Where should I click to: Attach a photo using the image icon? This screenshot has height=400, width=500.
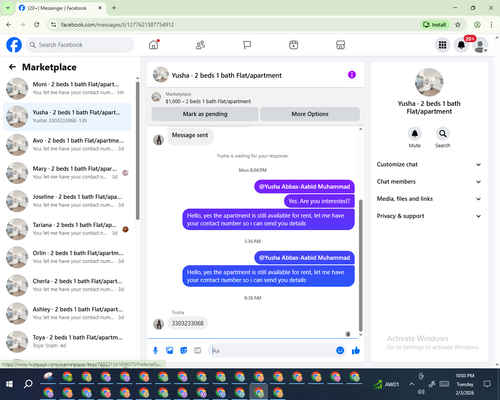tap(170, 350)
